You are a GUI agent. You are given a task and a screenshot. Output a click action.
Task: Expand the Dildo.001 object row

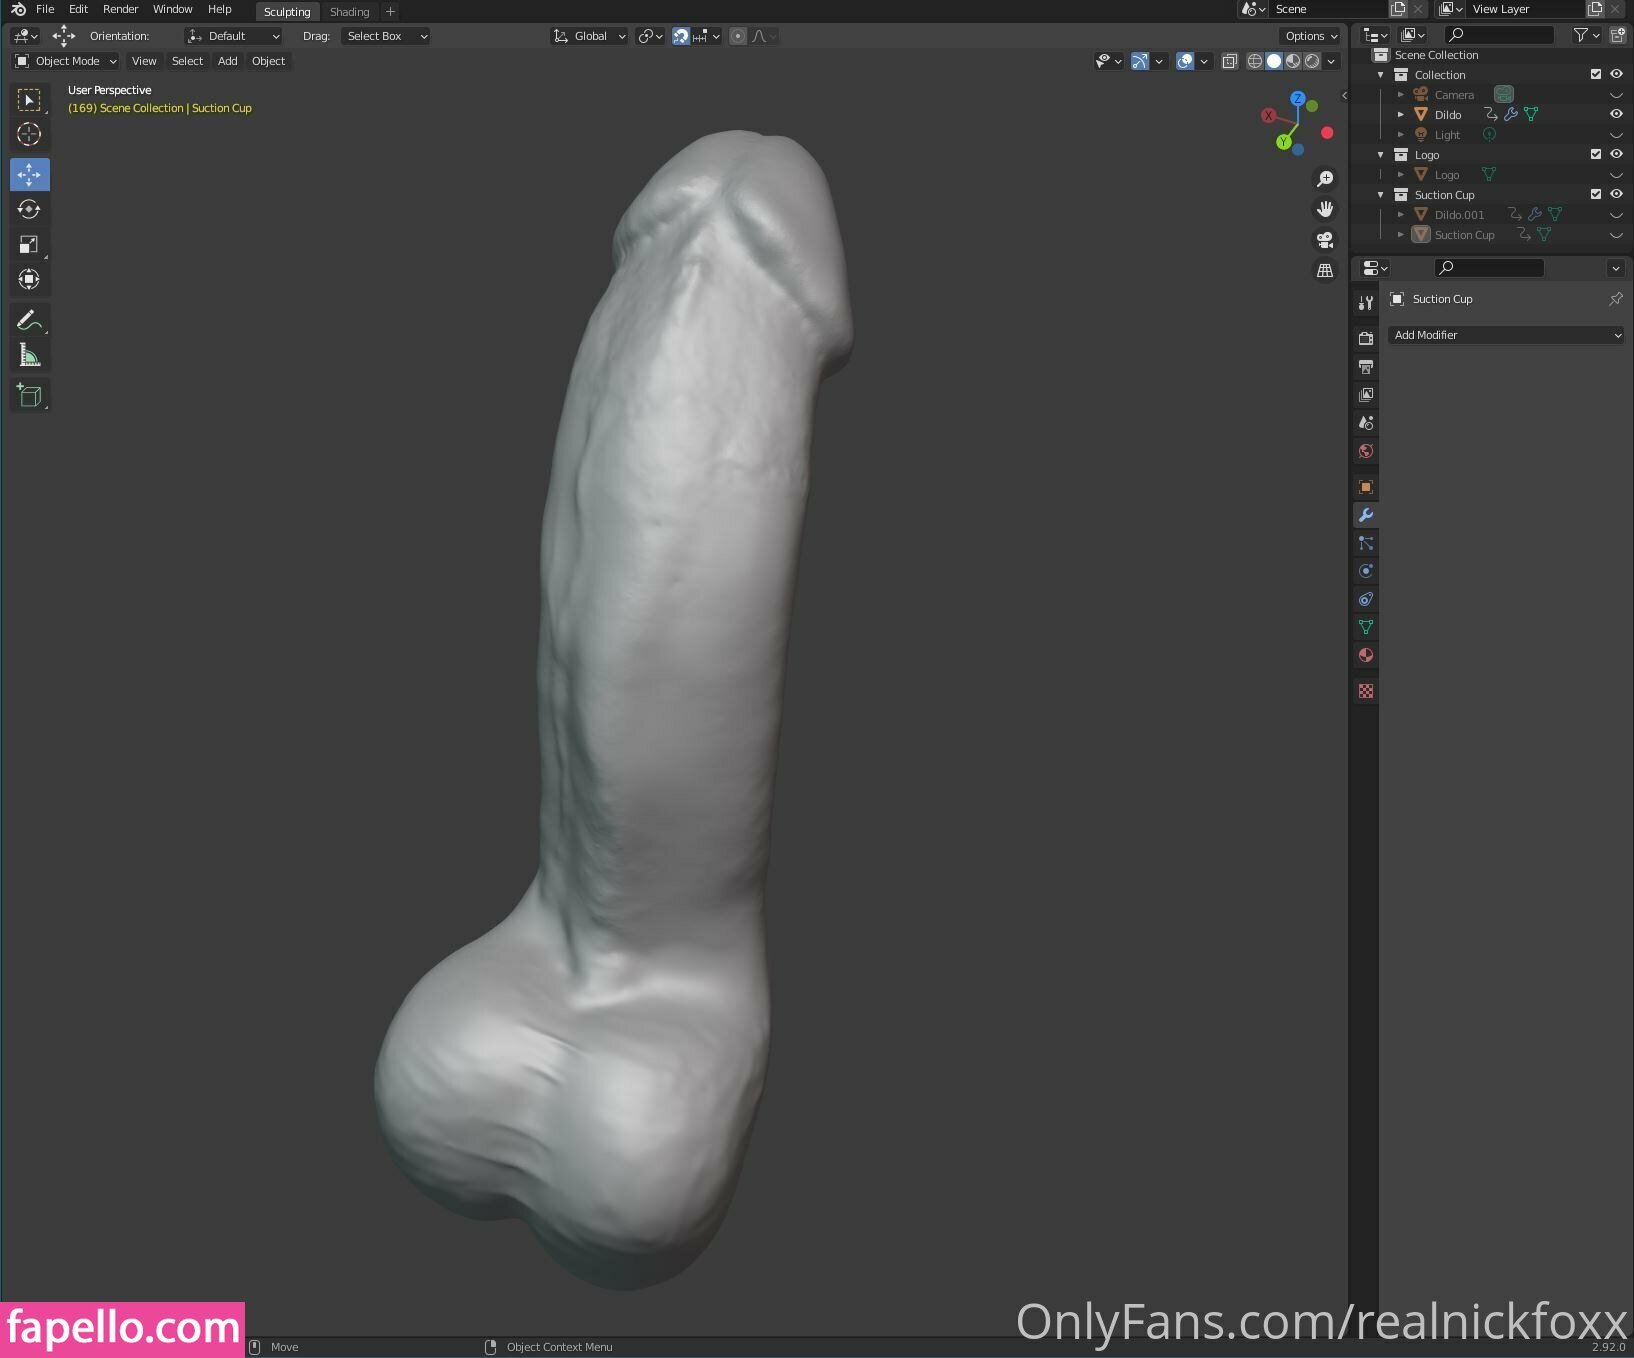pyautogui.click(x=1401, y=215)
